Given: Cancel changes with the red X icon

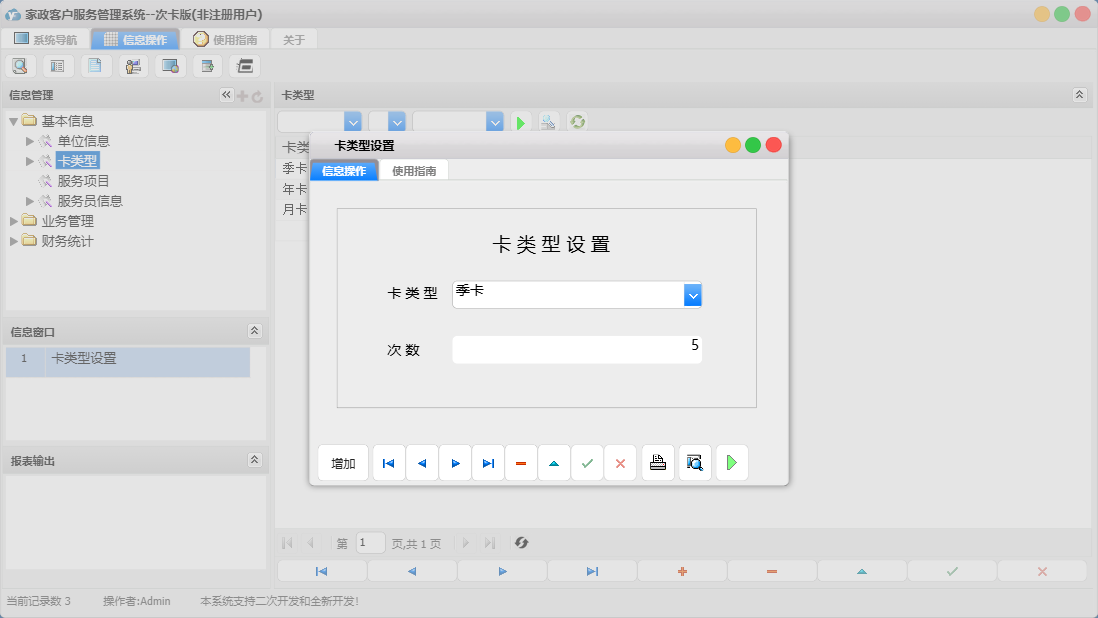Looking at the screenshot, I should coord(620,462).
